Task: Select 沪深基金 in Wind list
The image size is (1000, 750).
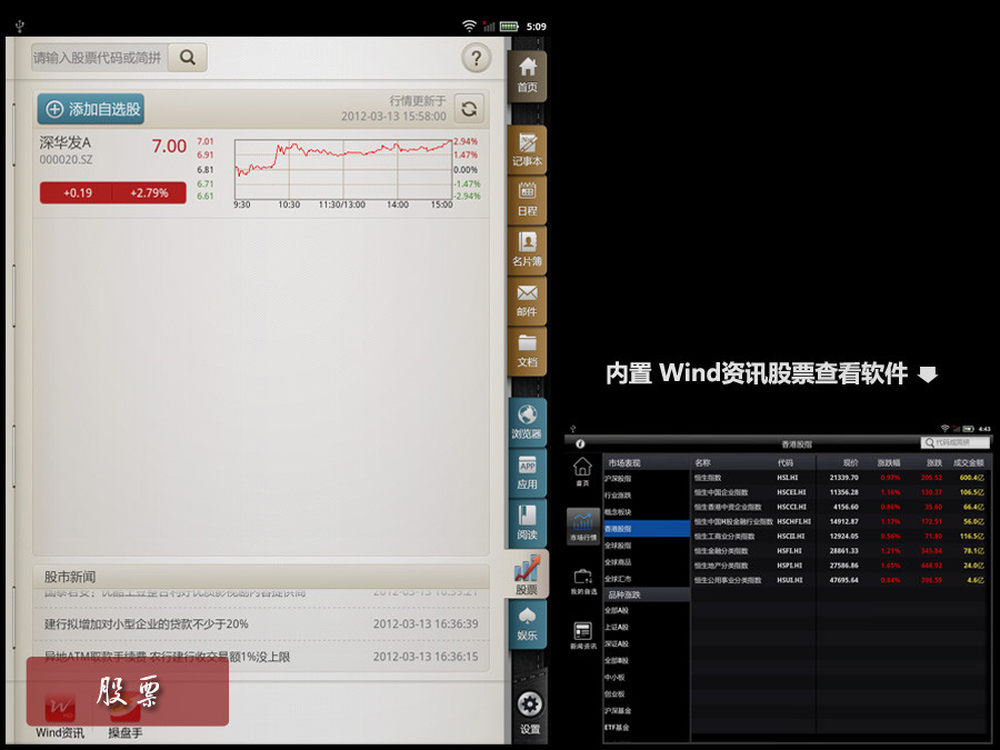Action: tap(617, 710)
